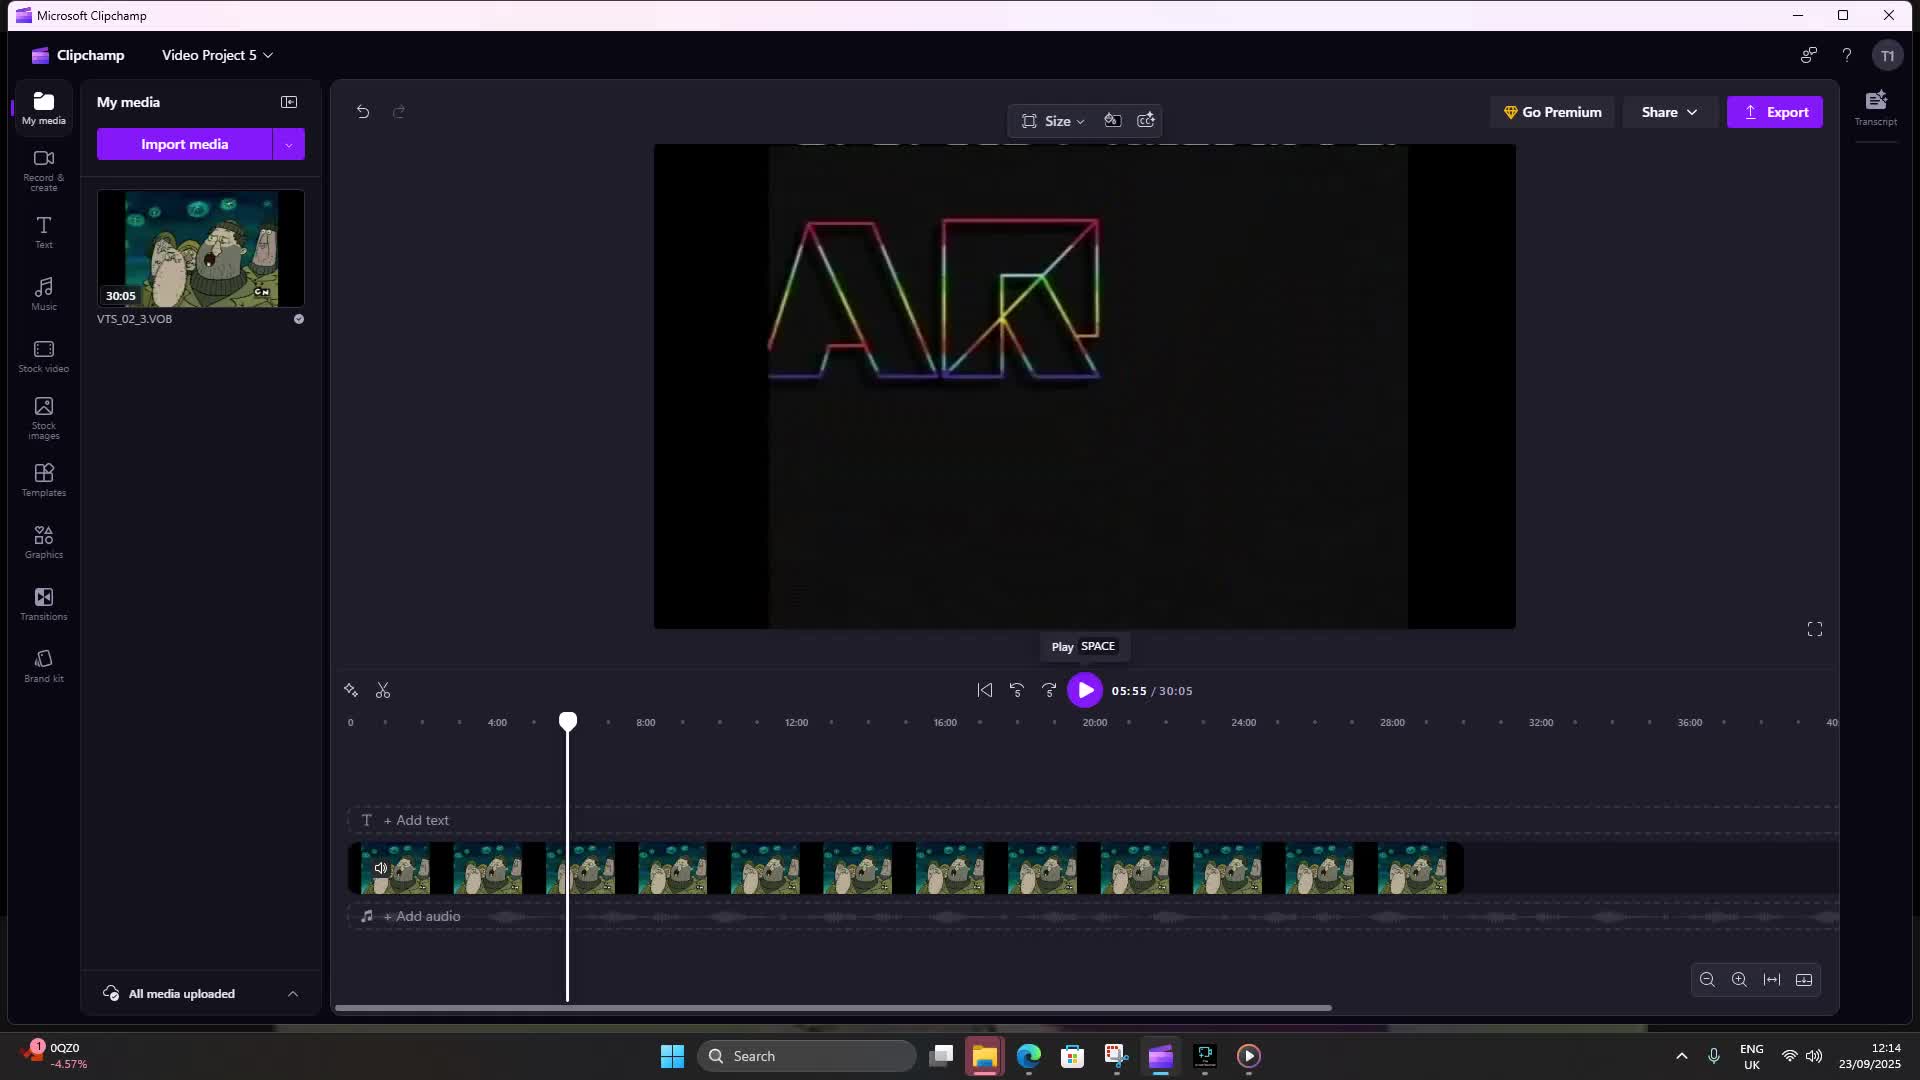This screenshot has height=1080, width=1920.
Task: Click the auto compose sparkle icon
Action: coord(351,691)
